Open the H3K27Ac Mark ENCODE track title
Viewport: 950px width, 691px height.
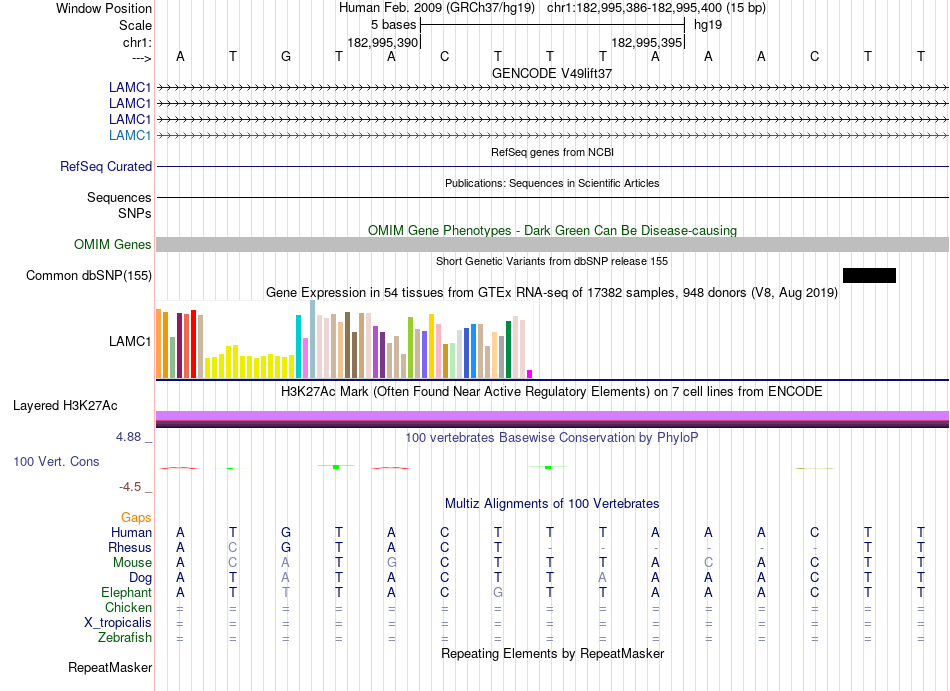[552, 391]
